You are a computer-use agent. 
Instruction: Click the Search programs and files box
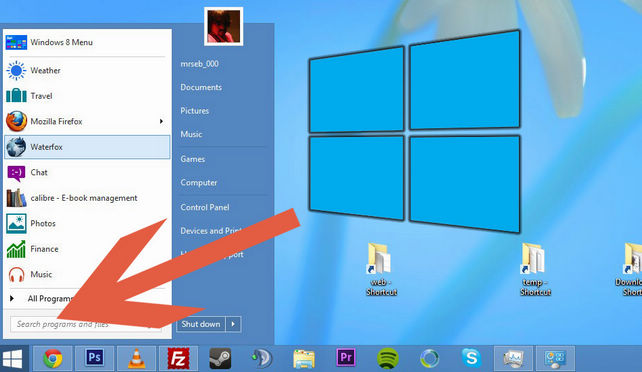click(x=86, y=324)
